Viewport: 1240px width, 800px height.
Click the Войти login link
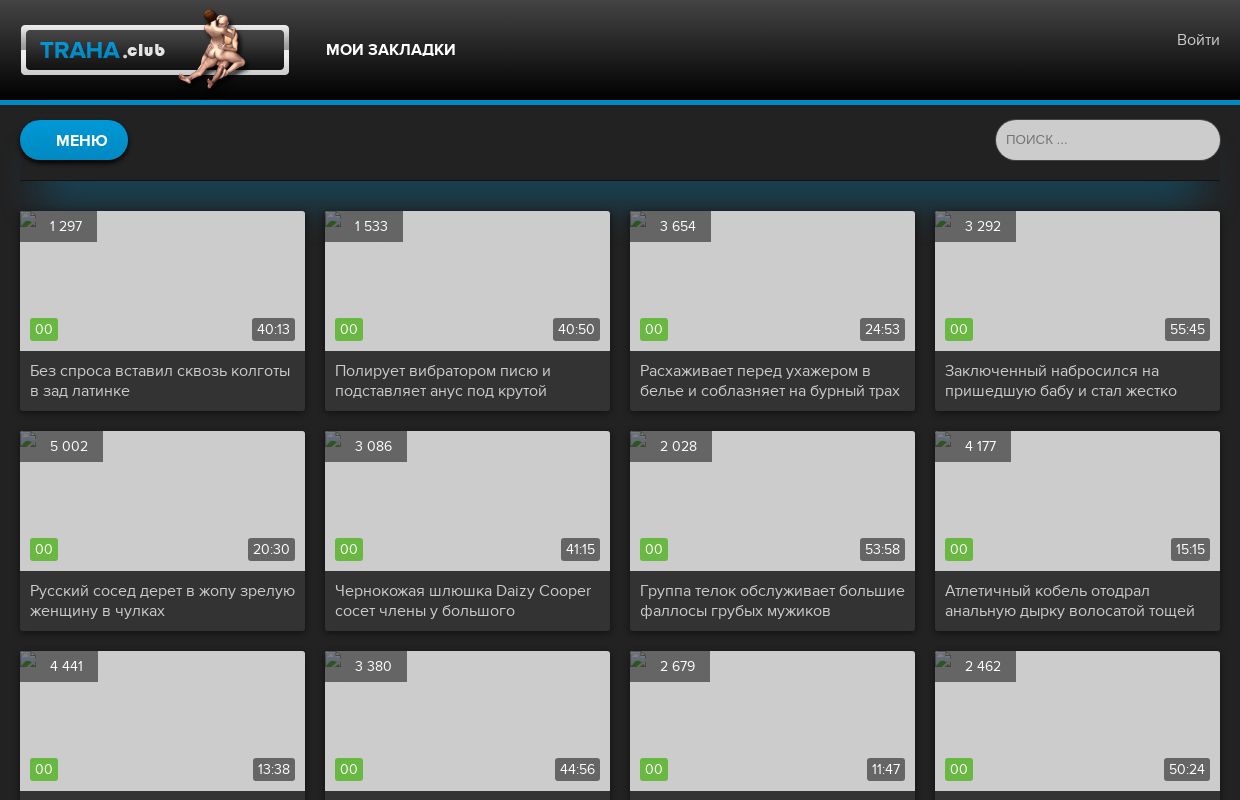pos(1197,40)
